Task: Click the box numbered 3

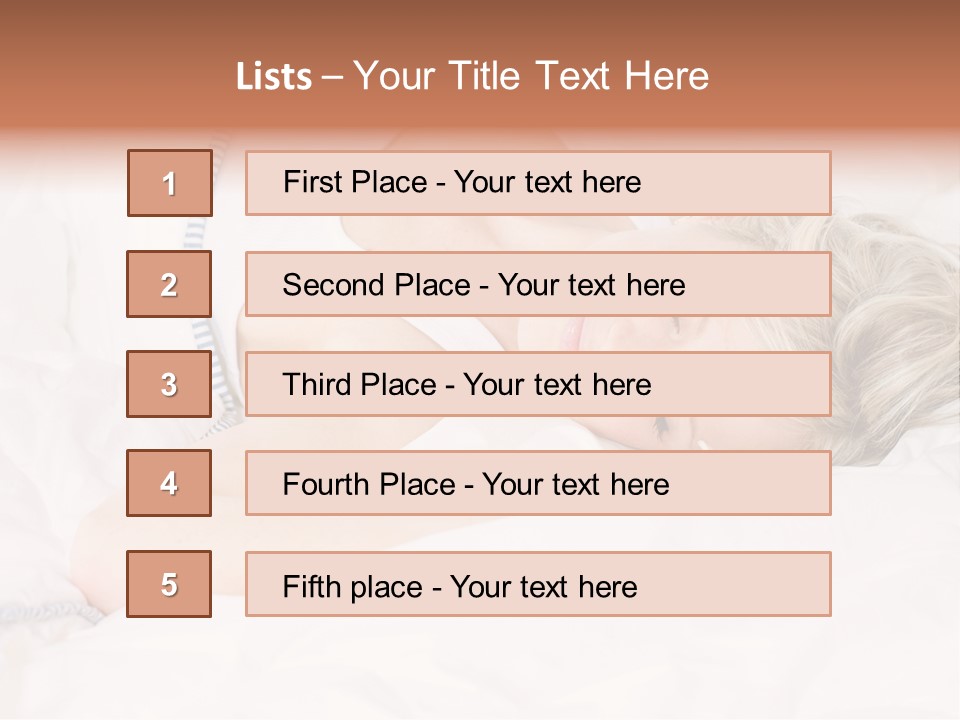Action: point(169,384)
